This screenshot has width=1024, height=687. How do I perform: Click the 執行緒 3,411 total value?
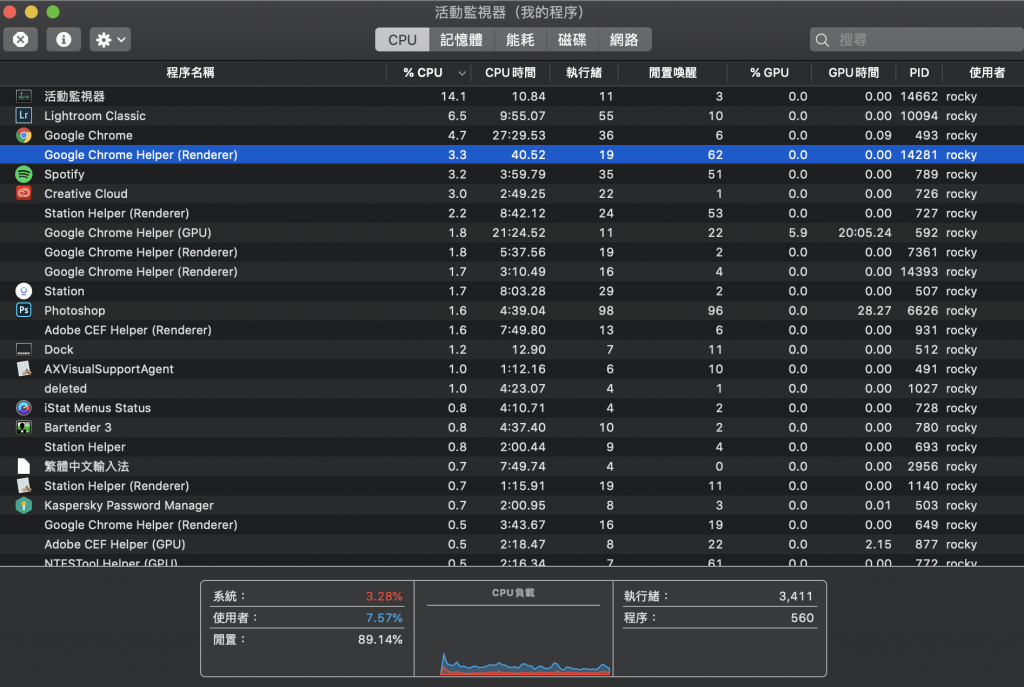[795, 596]
